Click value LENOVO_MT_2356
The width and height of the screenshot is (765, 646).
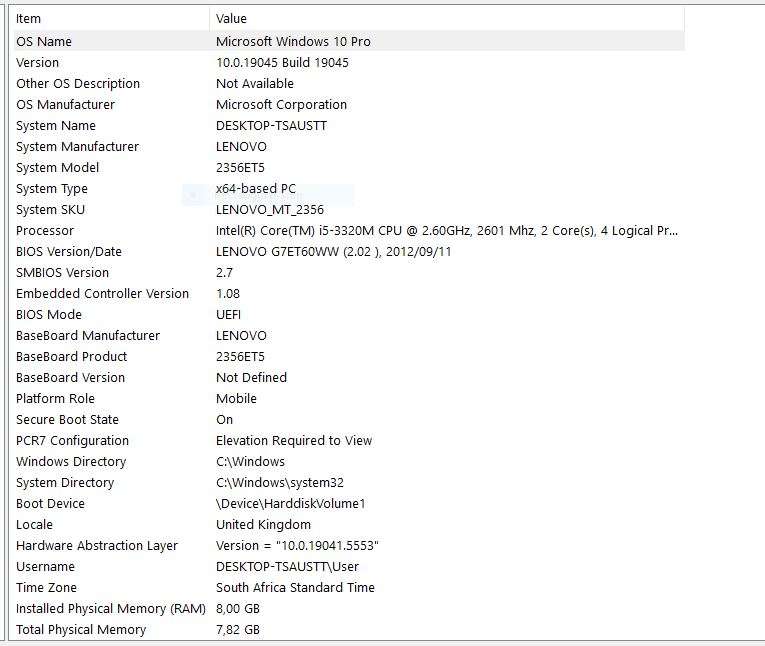270,209
